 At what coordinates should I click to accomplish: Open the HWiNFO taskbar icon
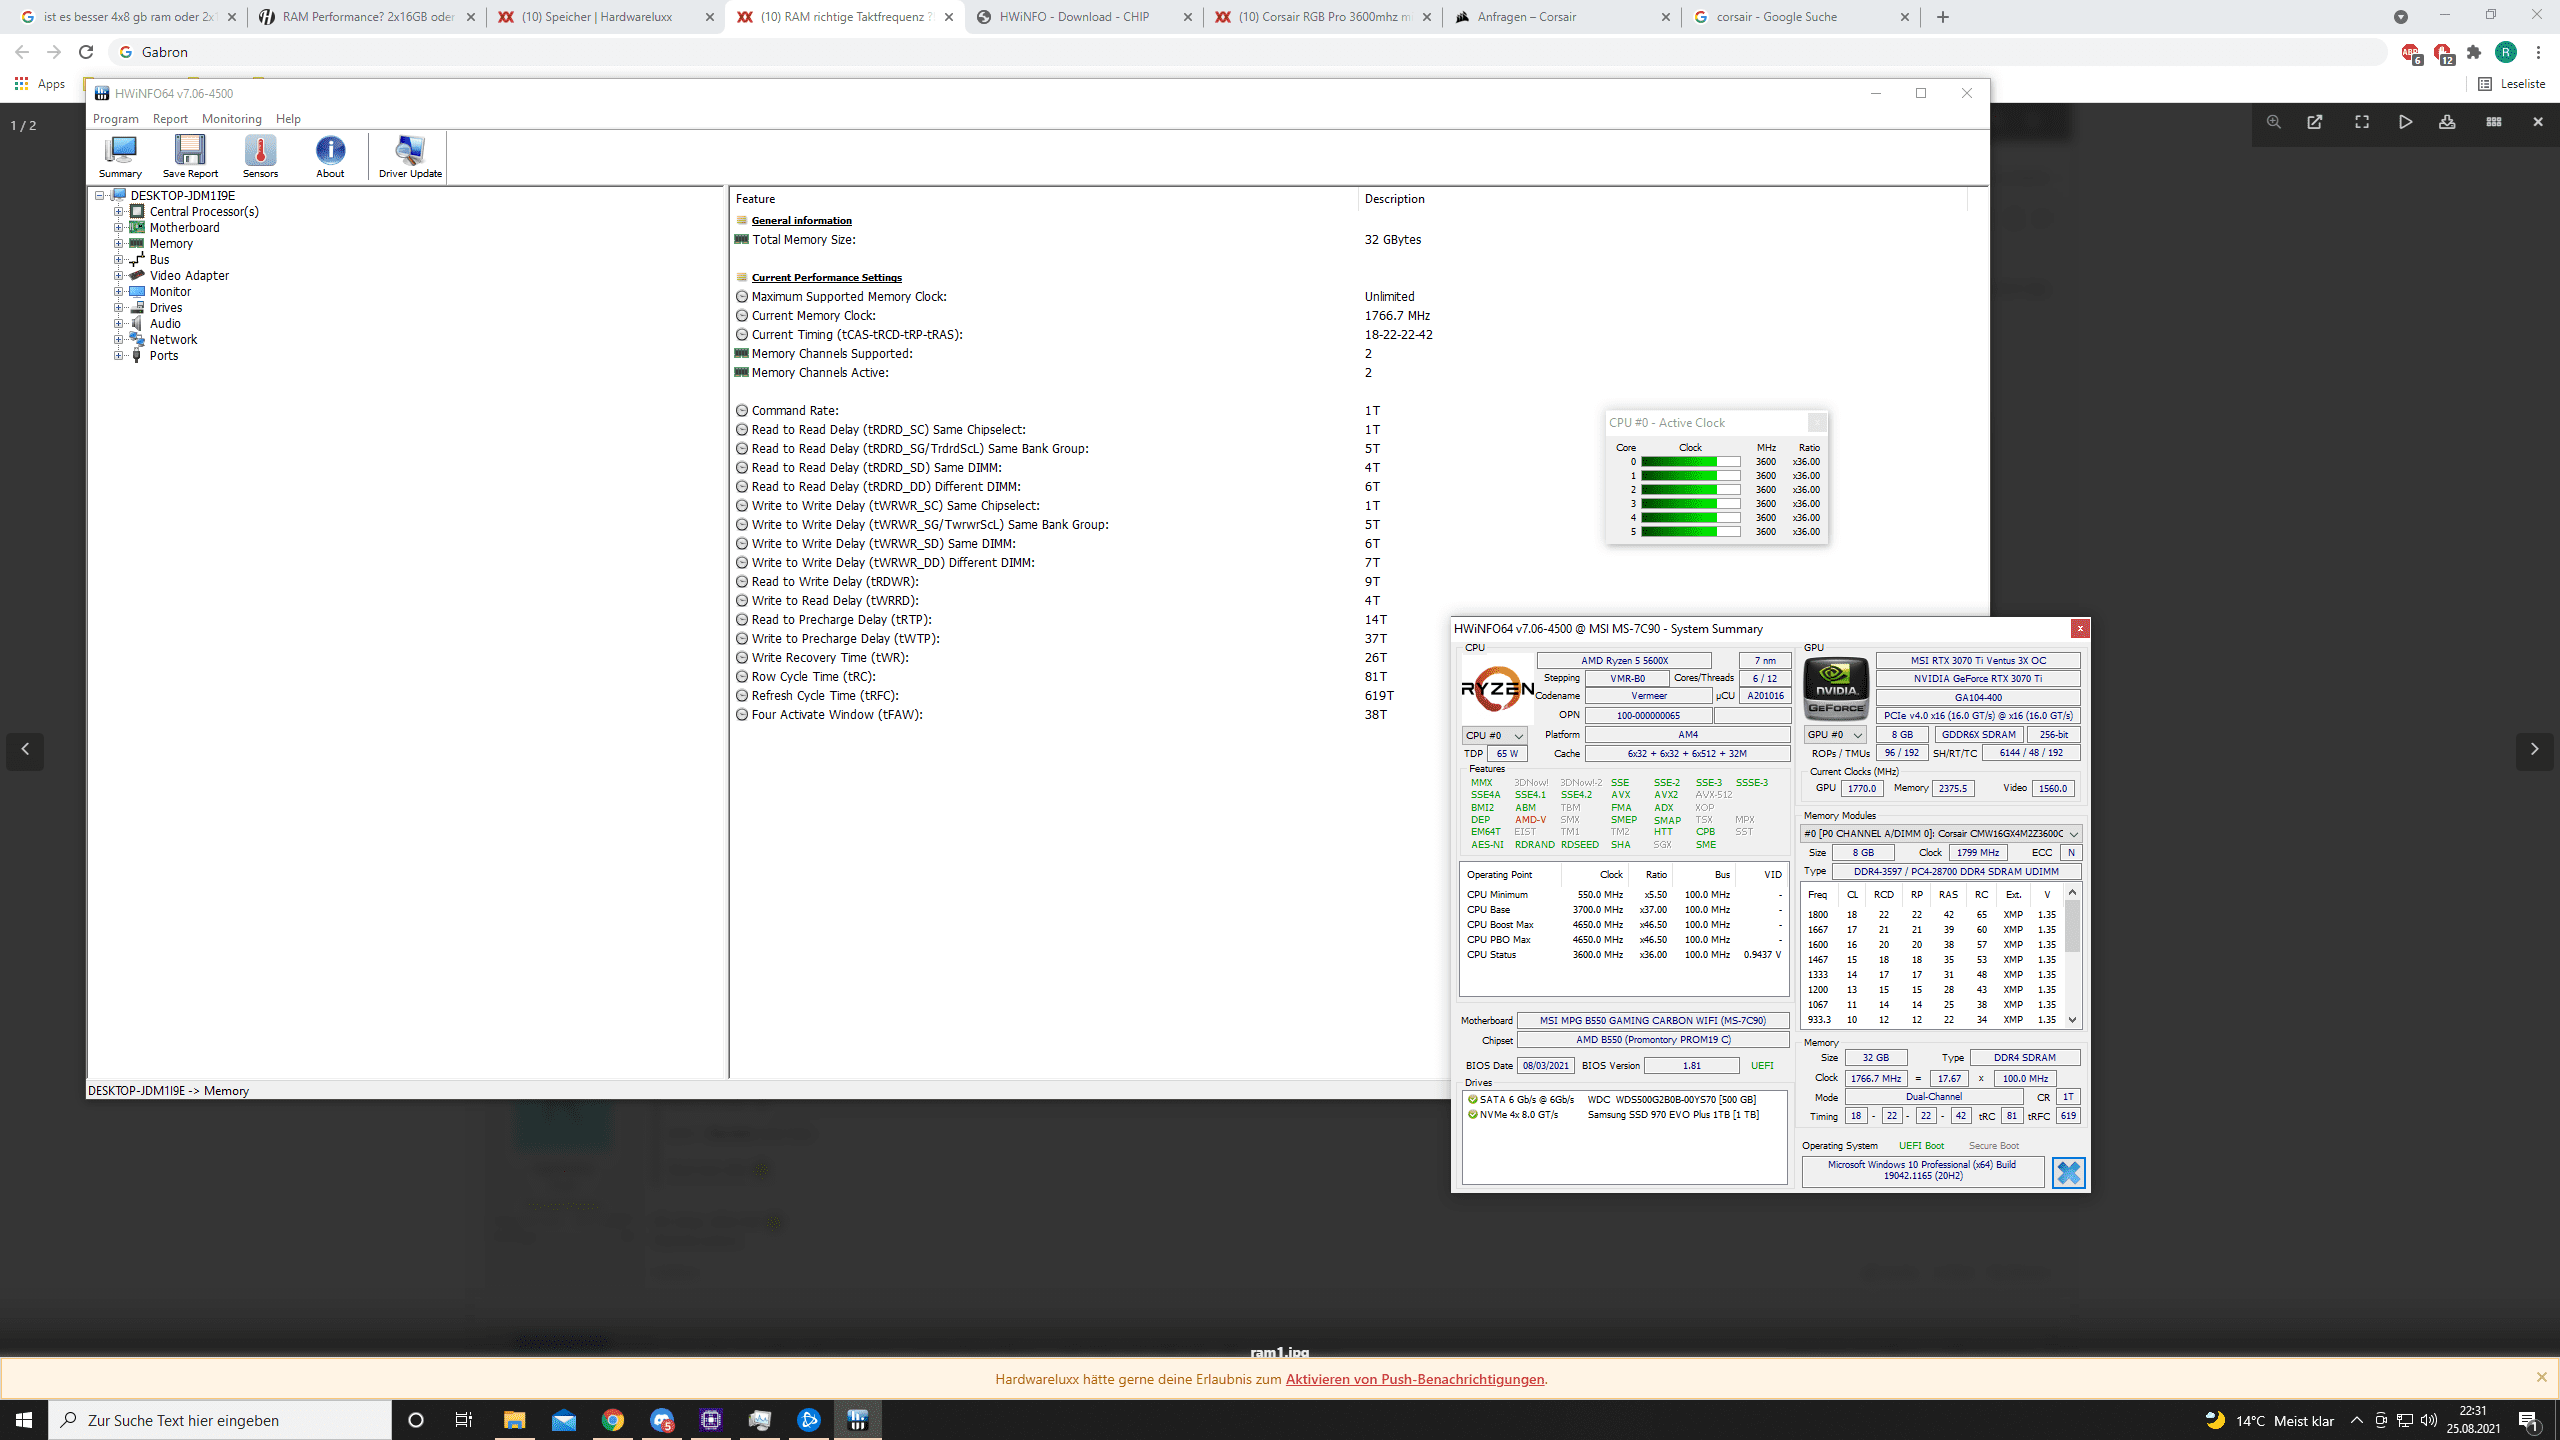point(858,1420)
